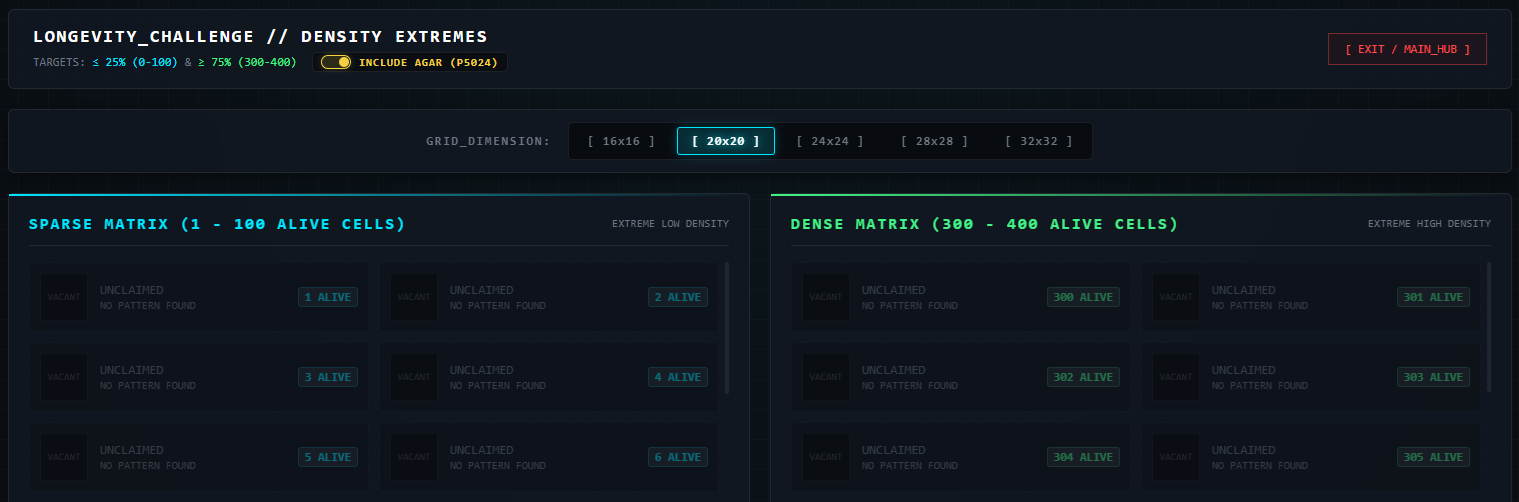Open the 6 ALIVE vacant thumbnail
The height and width of the screenshot is (502, 1519).
coord(414,457)
